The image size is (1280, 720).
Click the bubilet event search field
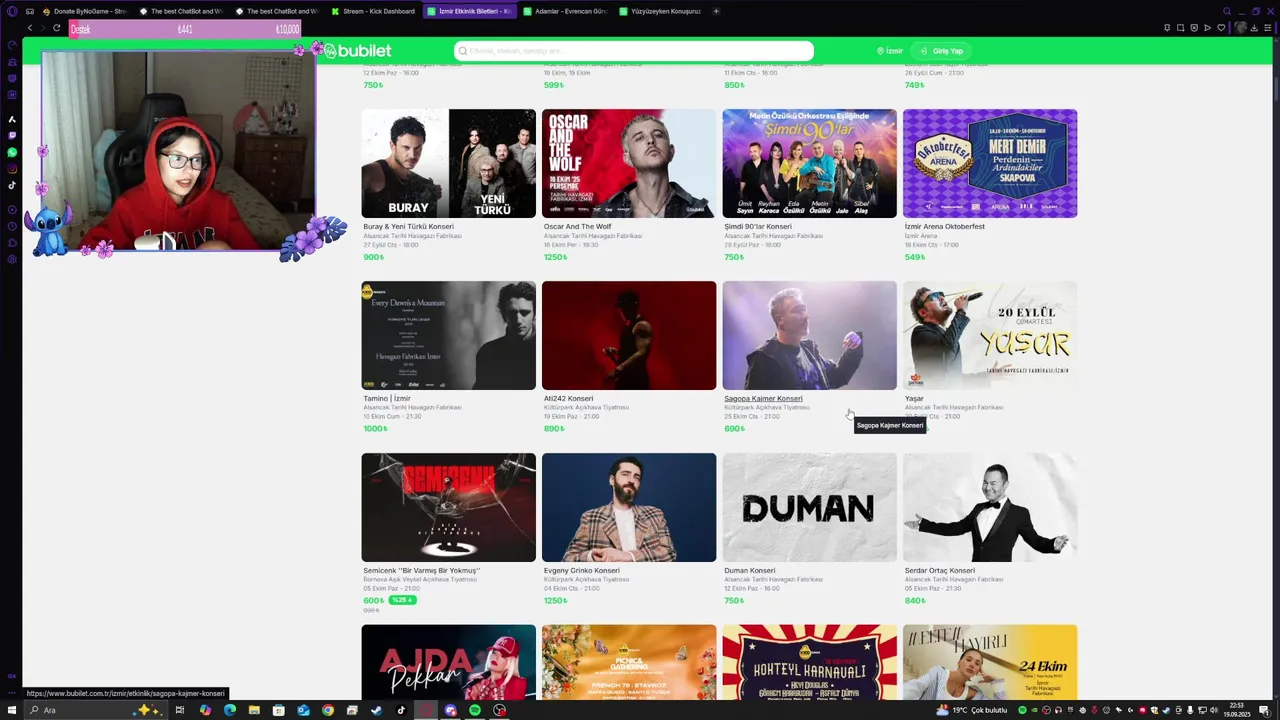tap(634, 51)
